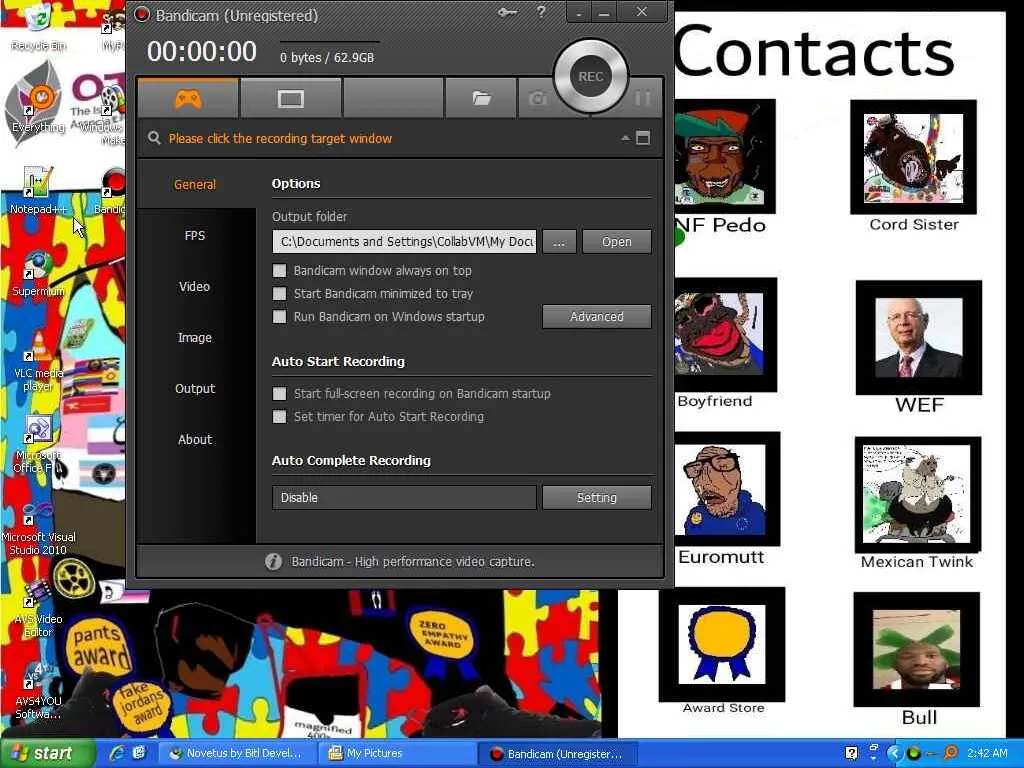Switch to the Video settings tab
This screenshot has height=768, width=1024.
point(195,286)
